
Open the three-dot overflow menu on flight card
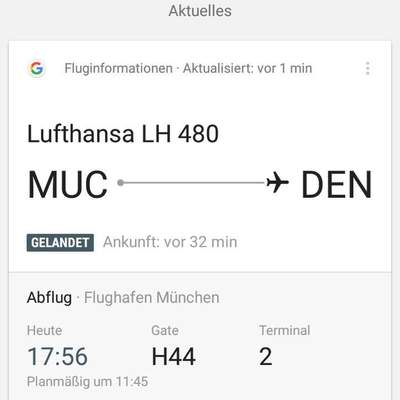(368, 68)
